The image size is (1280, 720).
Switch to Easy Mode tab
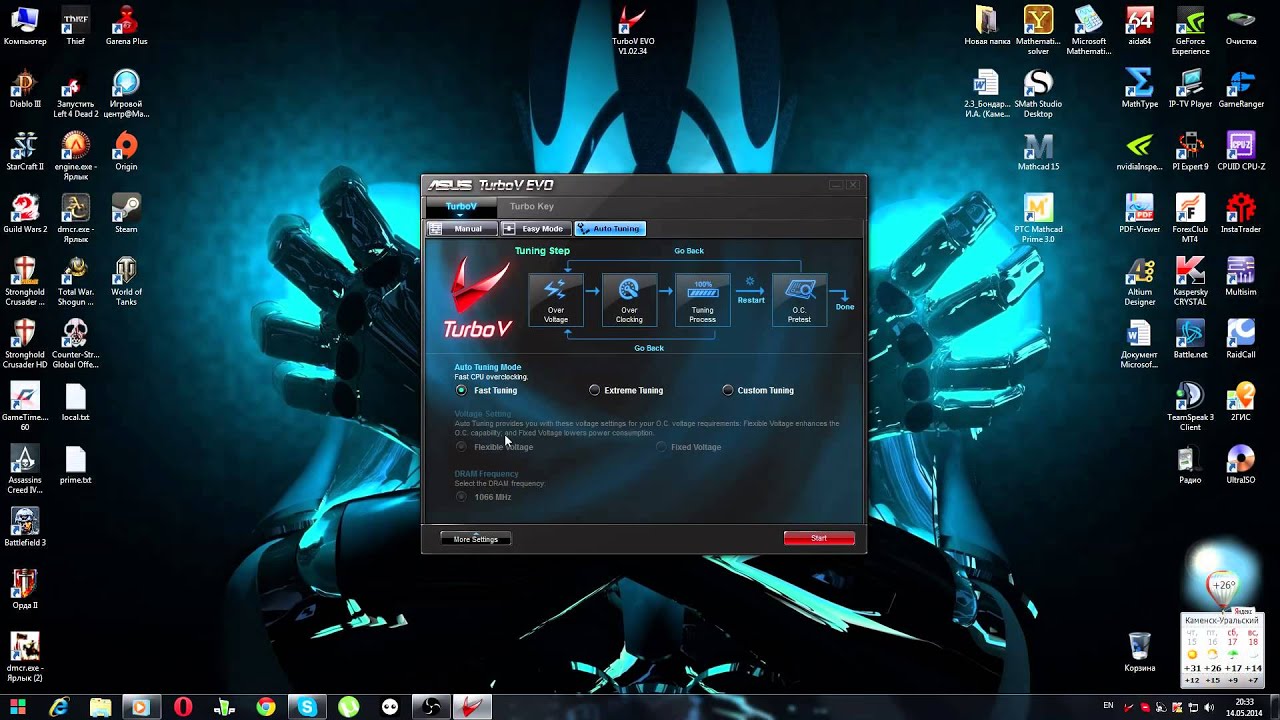coord(536,229)
